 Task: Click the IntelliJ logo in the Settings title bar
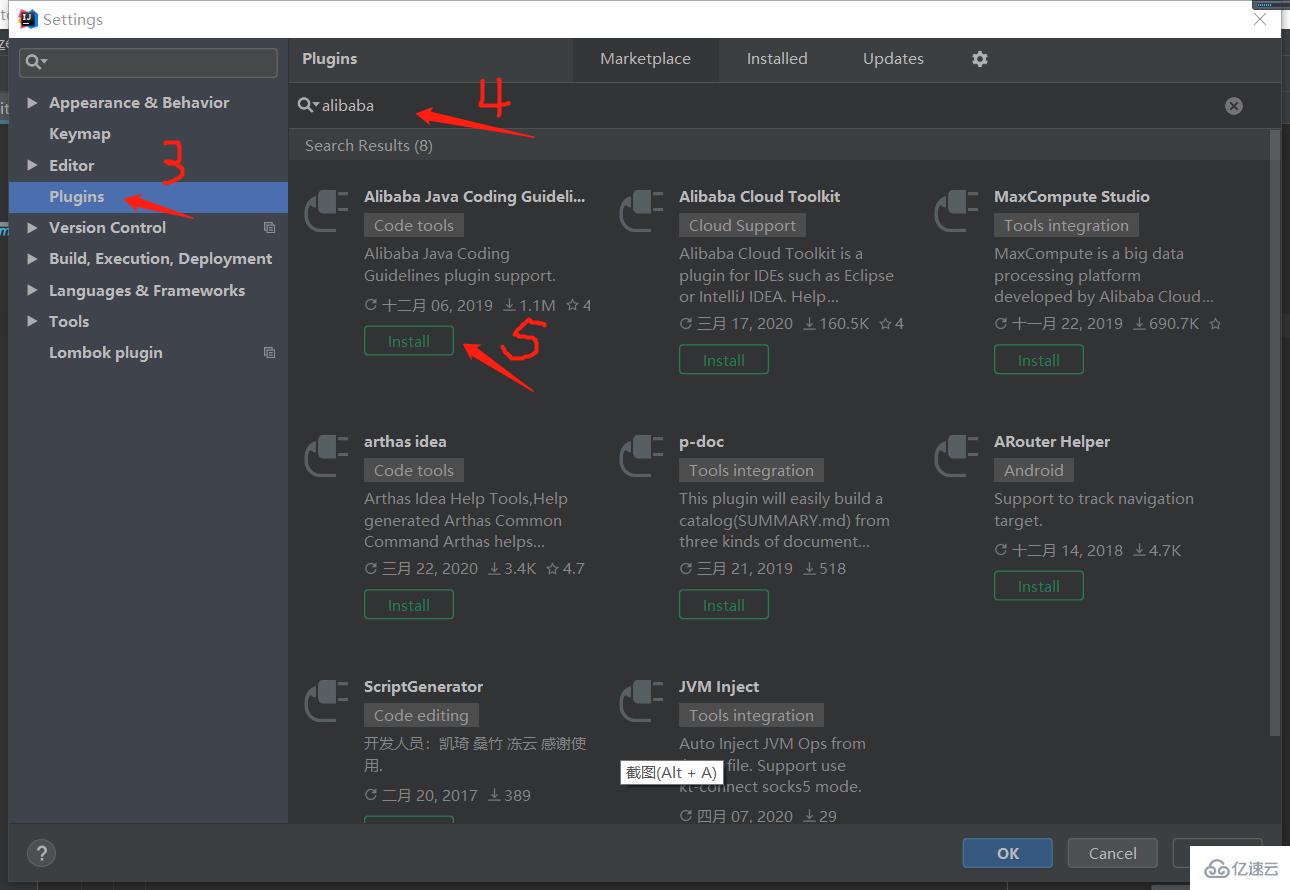pyautogui.click(x=29, y=19)
